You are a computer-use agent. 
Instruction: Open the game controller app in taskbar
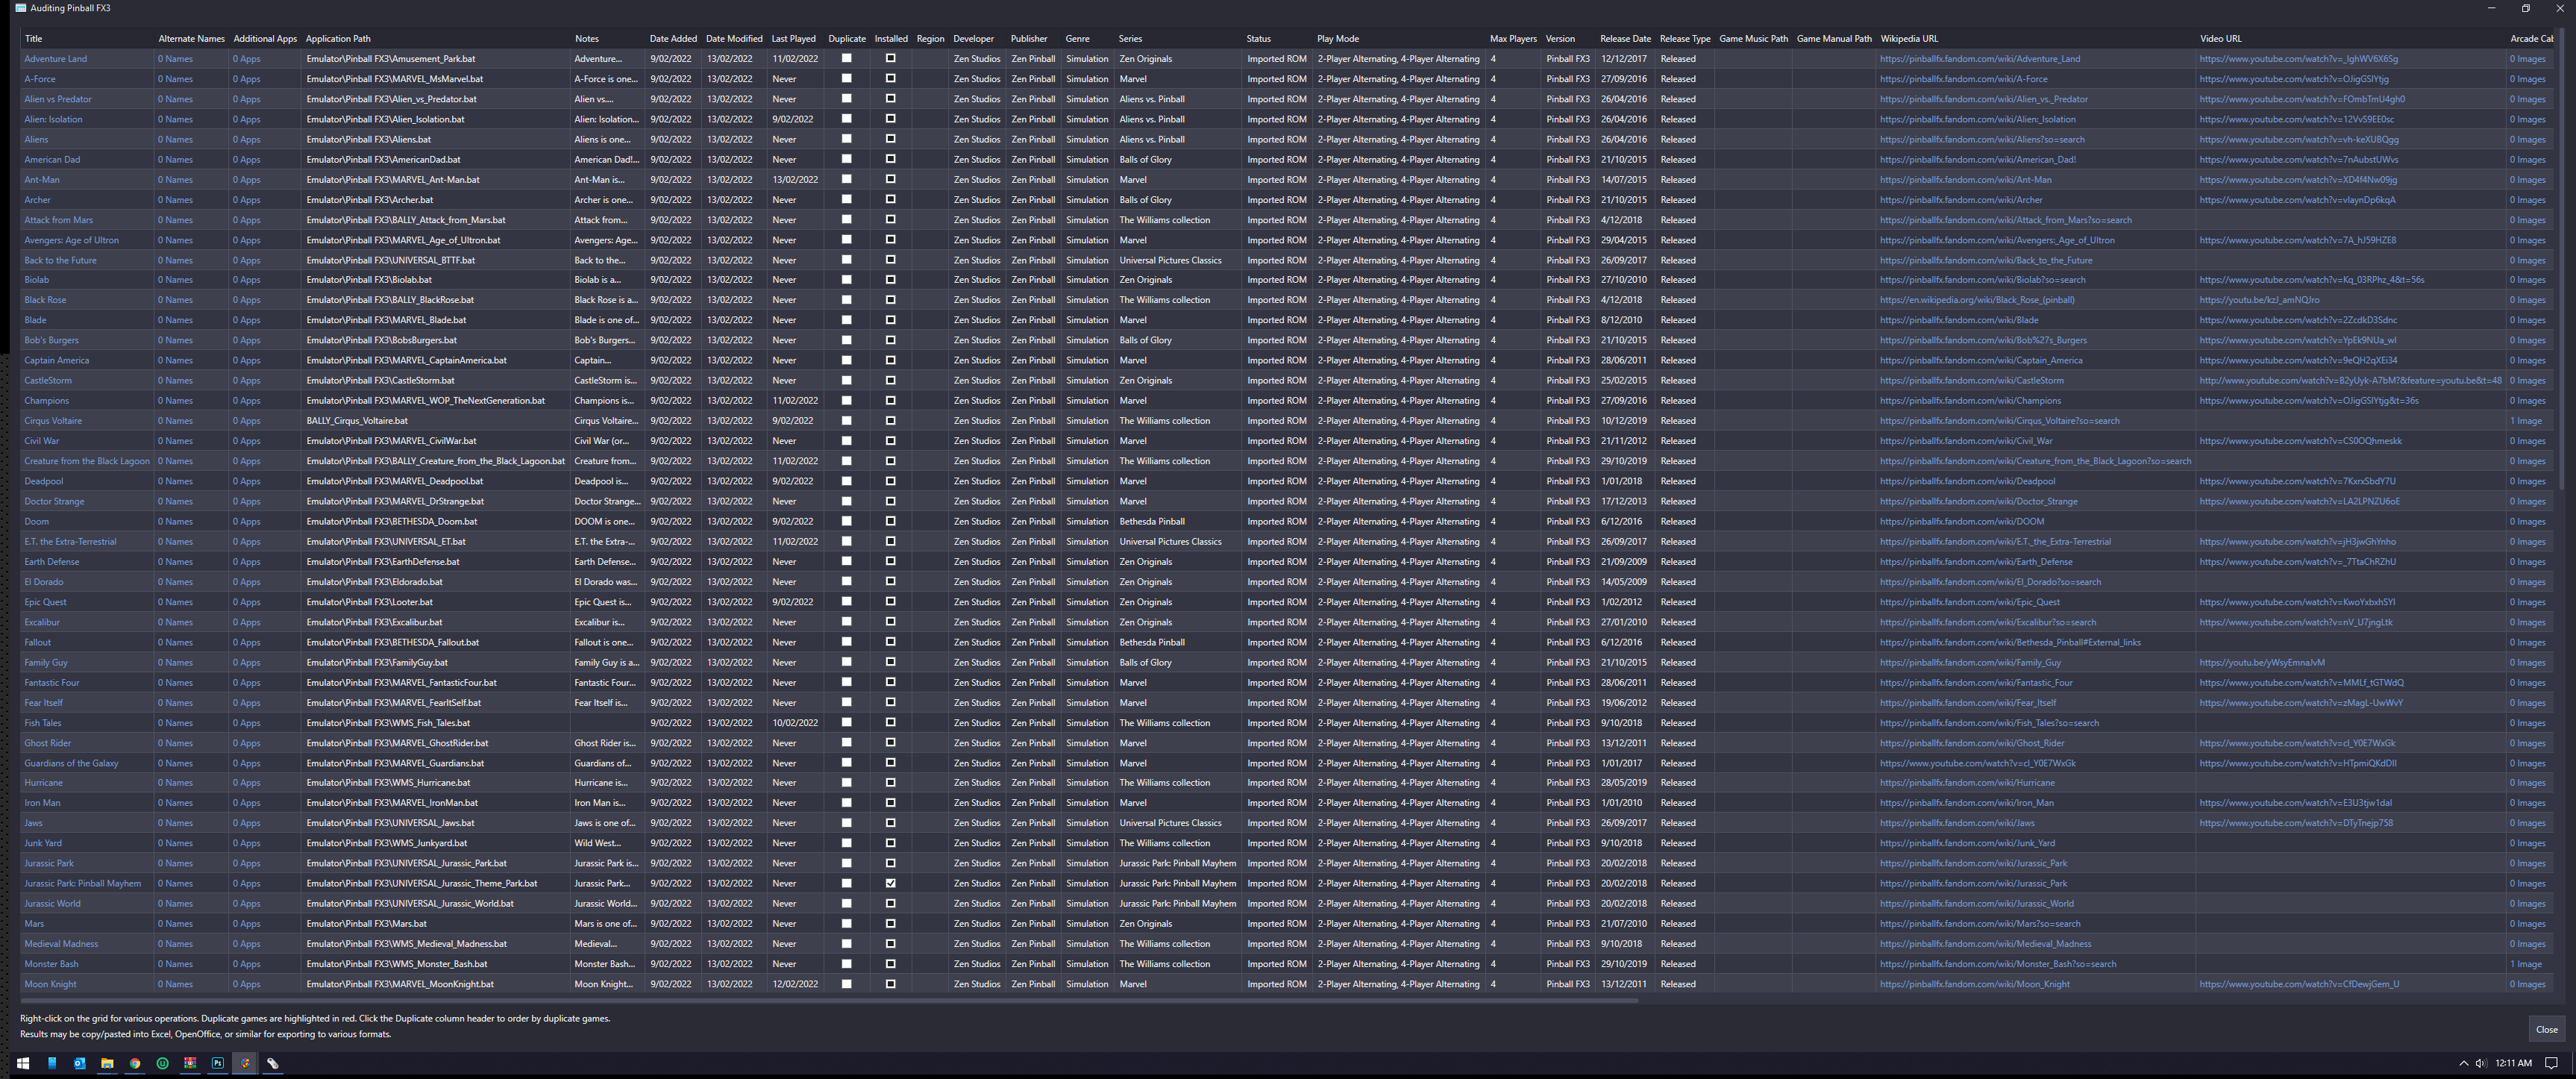point(272,1063)
